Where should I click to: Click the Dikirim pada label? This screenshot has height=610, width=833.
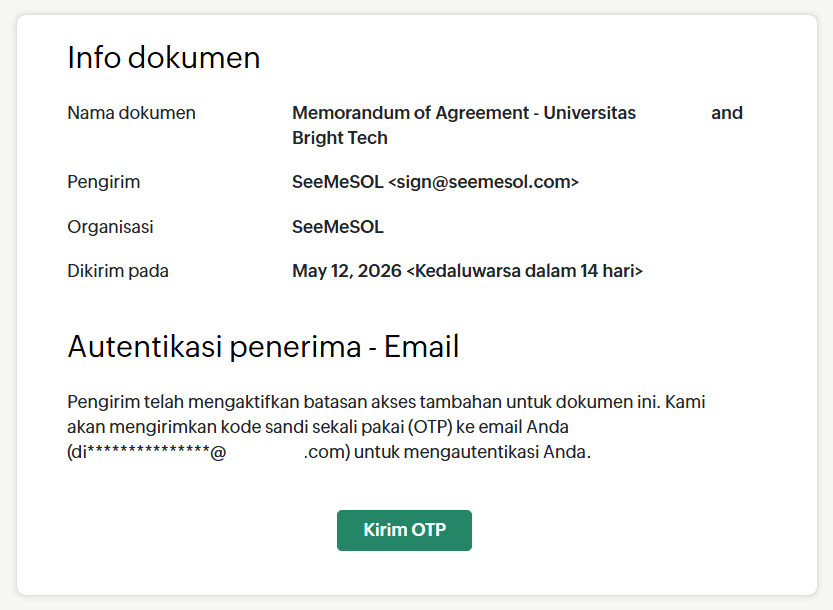(x=117, y=271)
